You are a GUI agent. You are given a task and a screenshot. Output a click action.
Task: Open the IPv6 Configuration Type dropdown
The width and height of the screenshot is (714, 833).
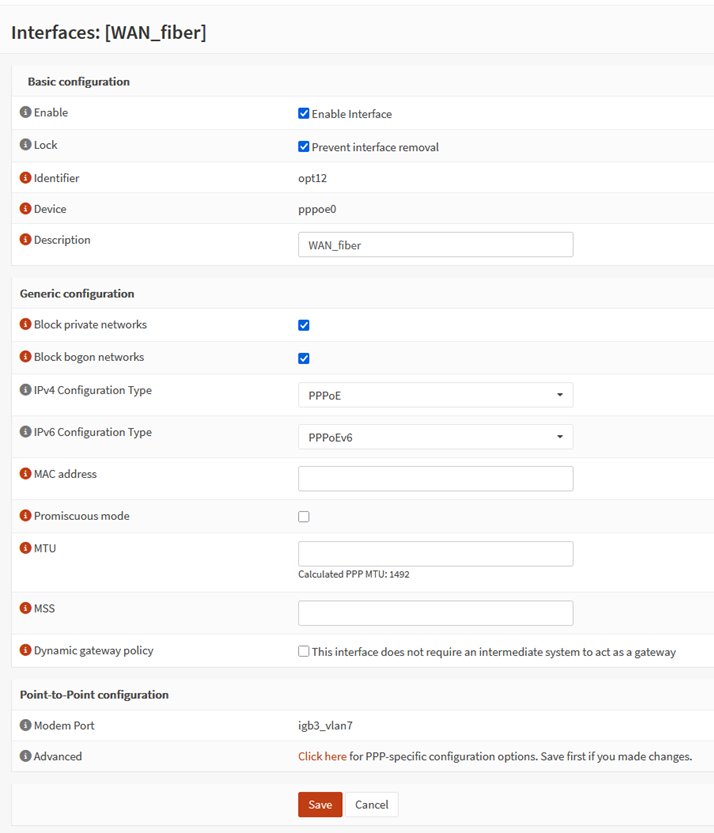click(435, 437)
